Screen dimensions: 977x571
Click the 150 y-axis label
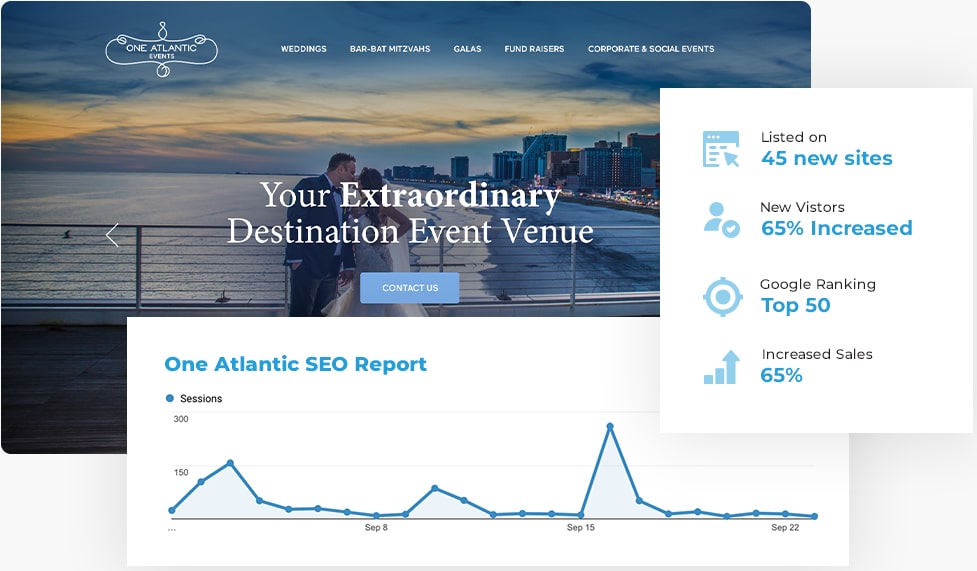click(x=181, y=473)
